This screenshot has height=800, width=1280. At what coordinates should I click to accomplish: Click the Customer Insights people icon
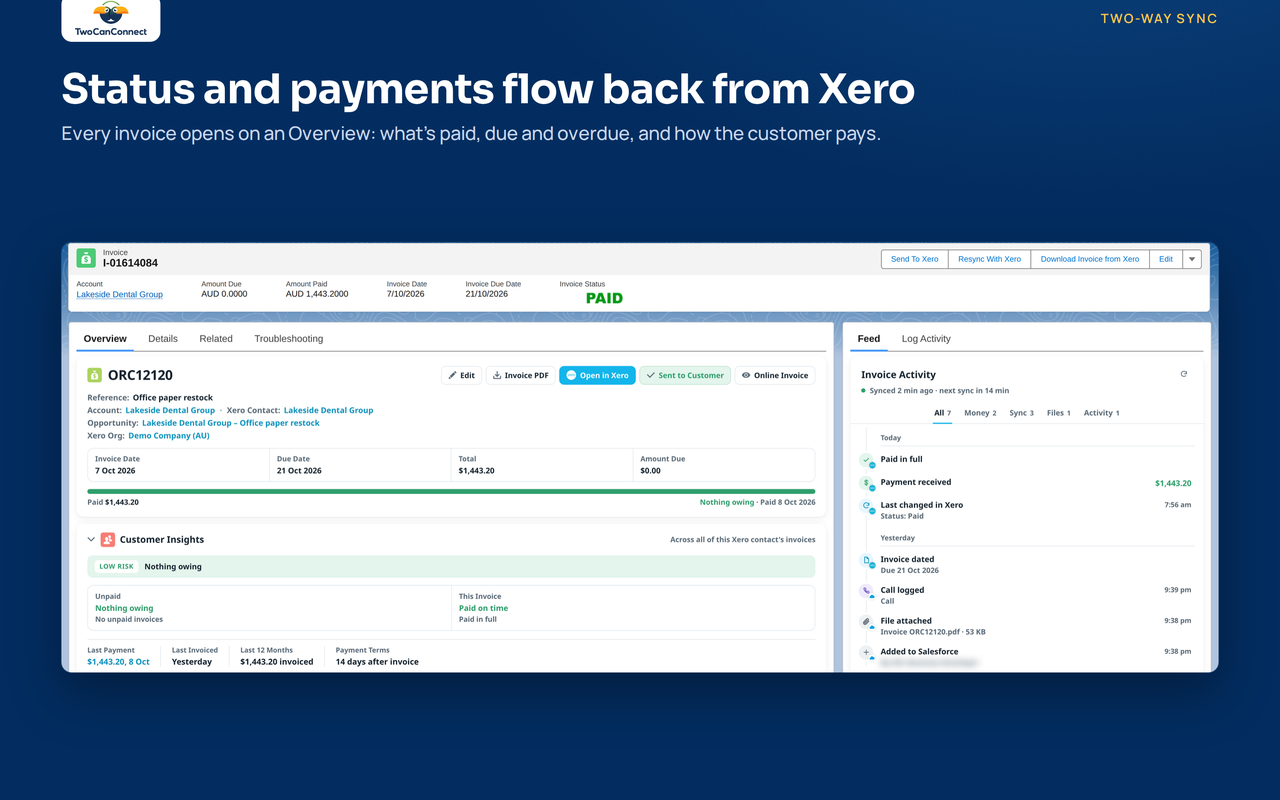[107, 539]
